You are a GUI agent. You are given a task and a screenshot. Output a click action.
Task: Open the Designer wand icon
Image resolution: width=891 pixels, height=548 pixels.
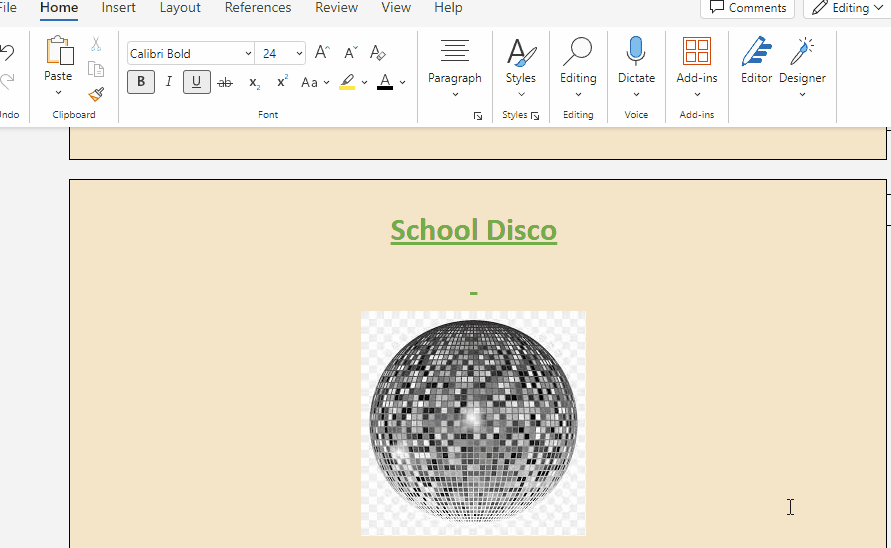coord(802,52)
